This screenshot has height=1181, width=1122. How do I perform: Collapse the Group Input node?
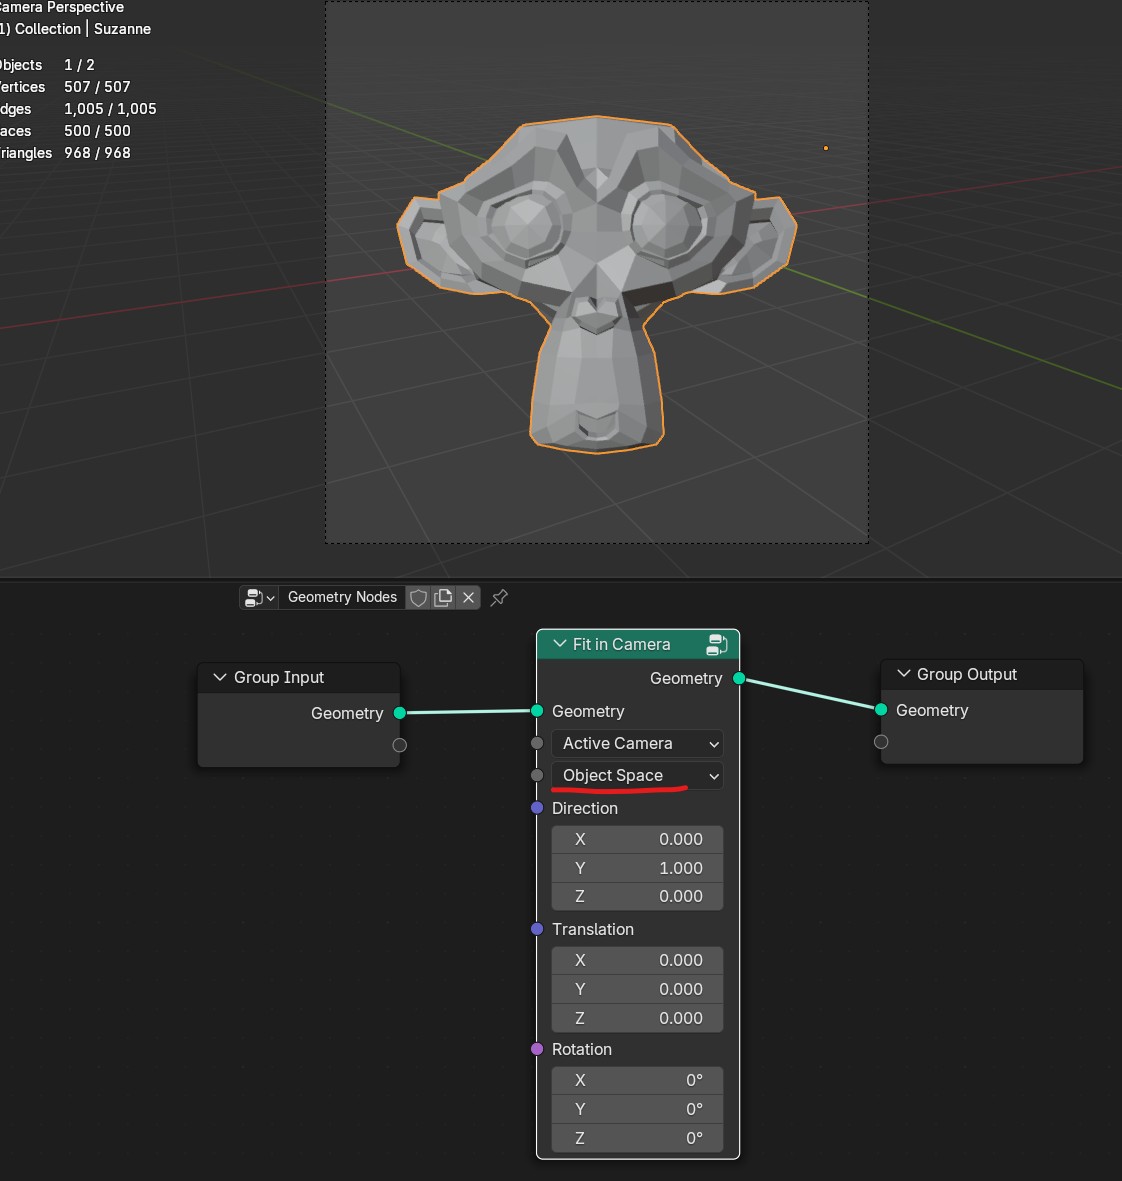220,677
